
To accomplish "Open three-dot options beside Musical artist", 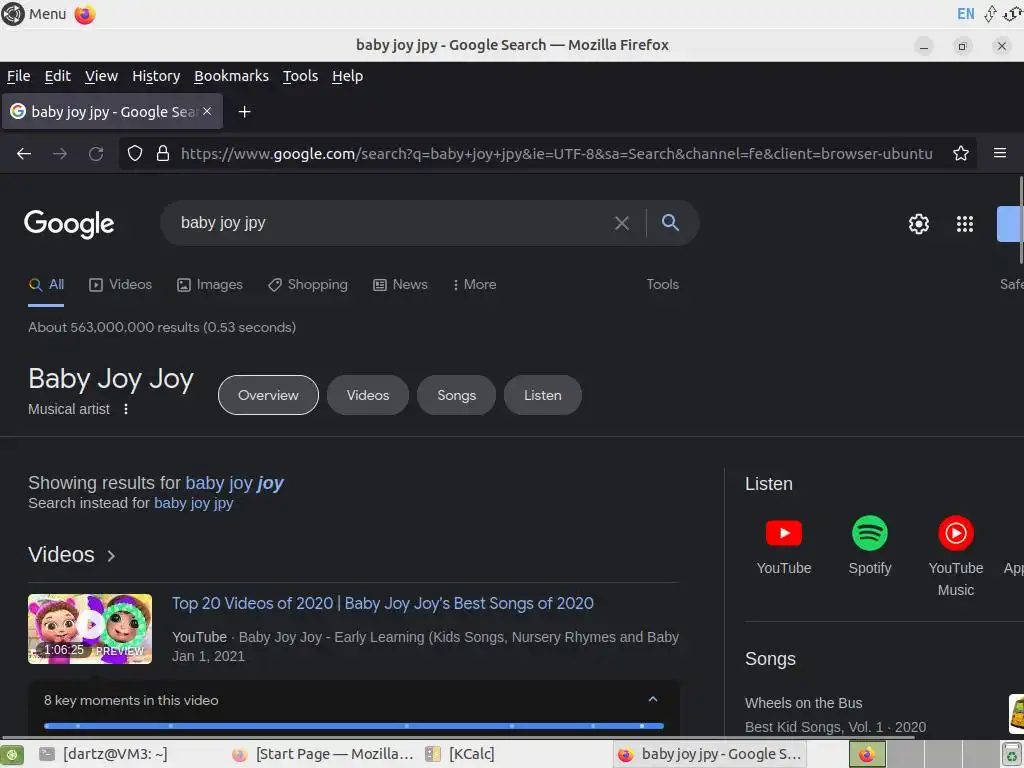I will tap(126, 409).
